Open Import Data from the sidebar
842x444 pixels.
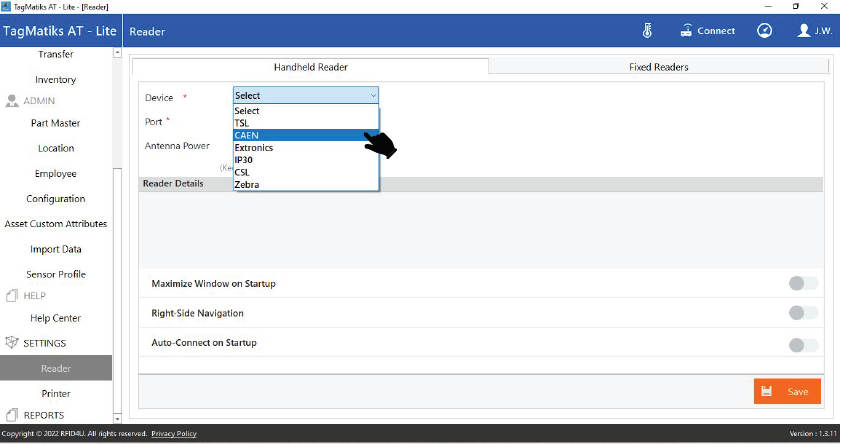pyautogui.click(x=56, y=249)
